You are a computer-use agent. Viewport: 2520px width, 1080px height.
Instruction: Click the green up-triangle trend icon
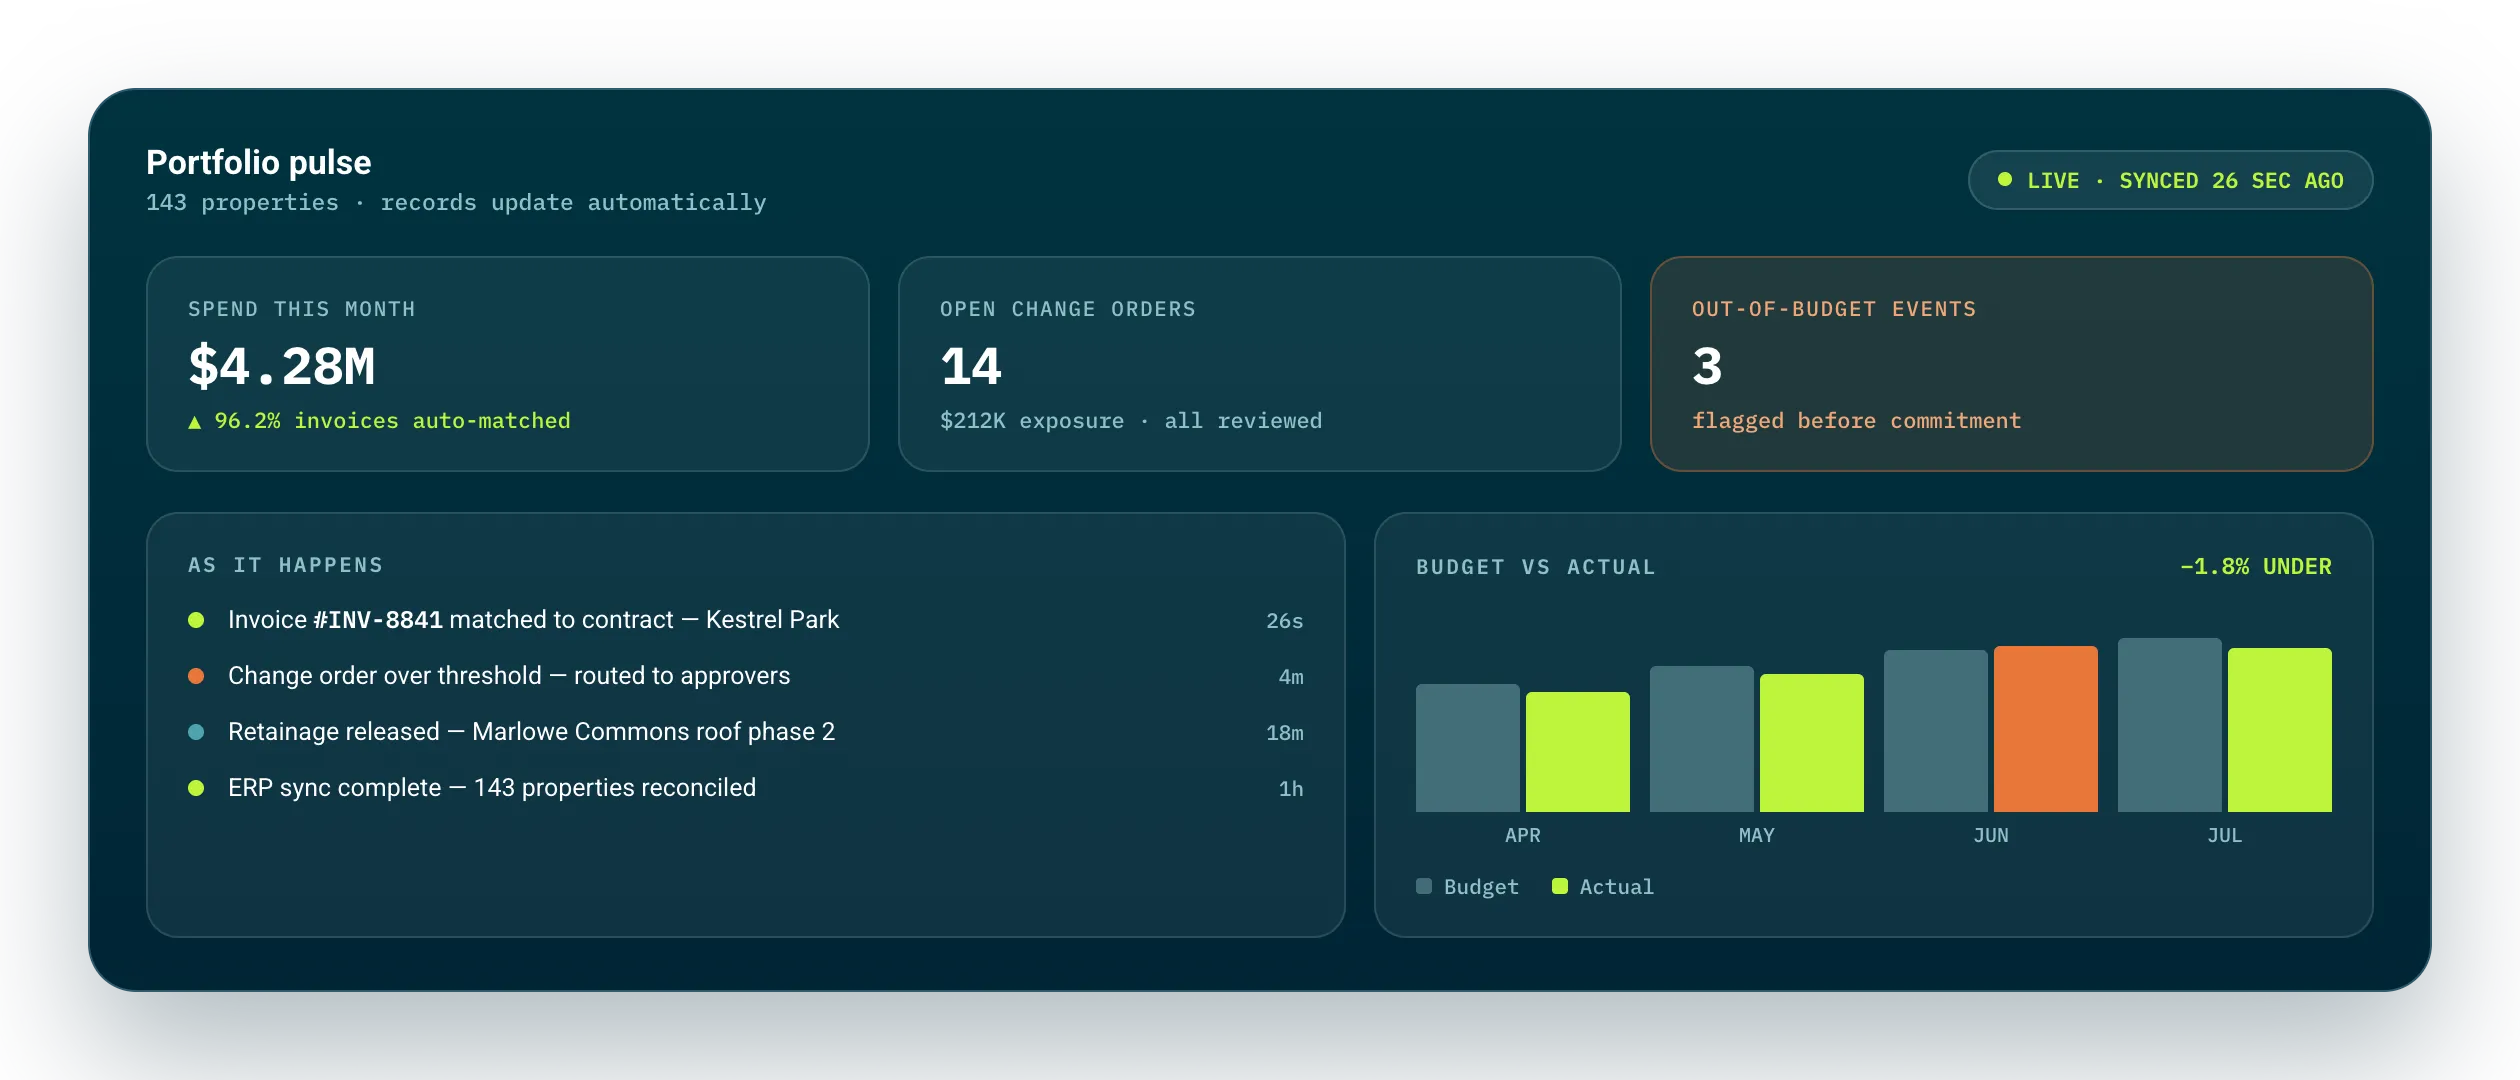tap(195, 422)
